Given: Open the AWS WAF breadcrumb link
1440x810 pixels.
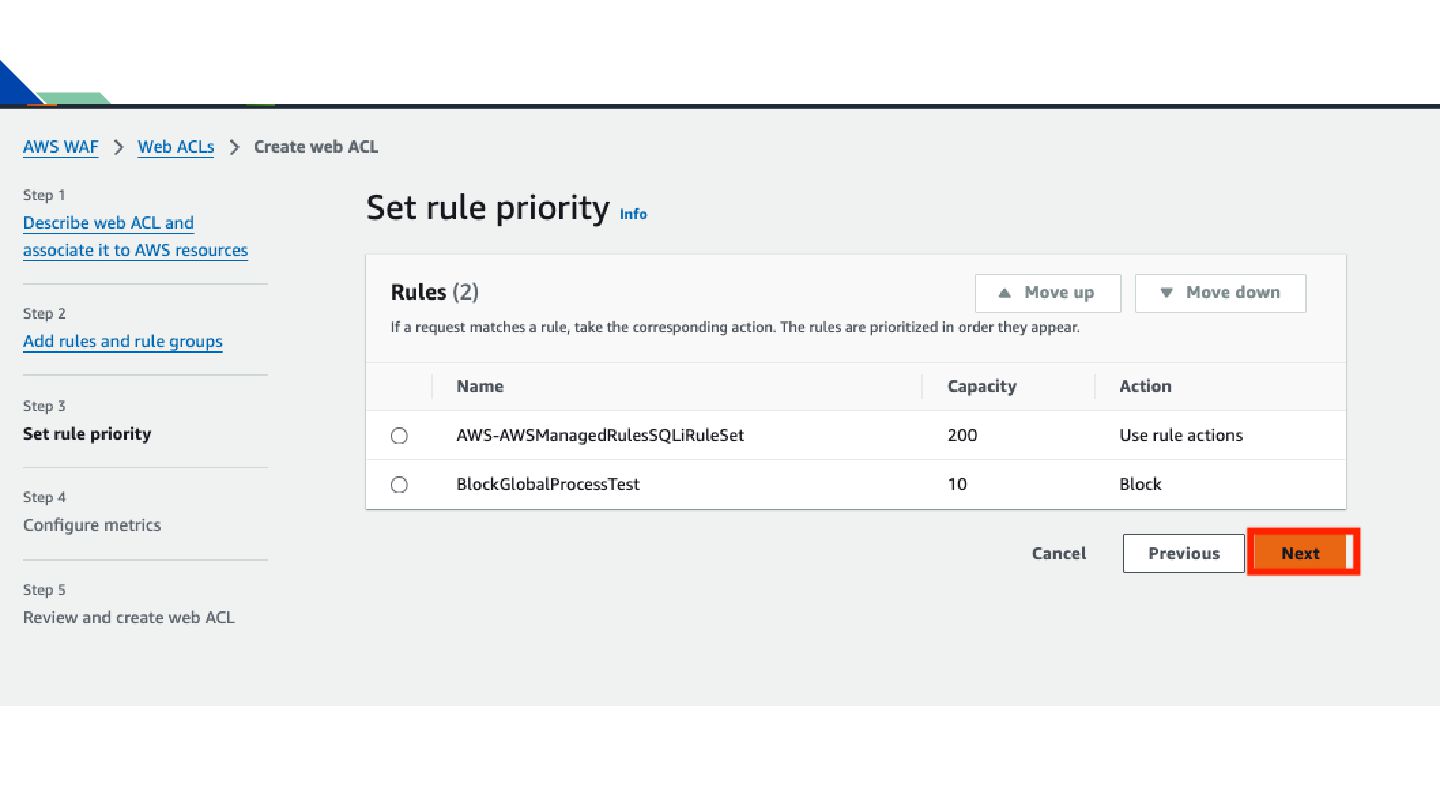Looking at the screenshot, I should coord(61,147).
